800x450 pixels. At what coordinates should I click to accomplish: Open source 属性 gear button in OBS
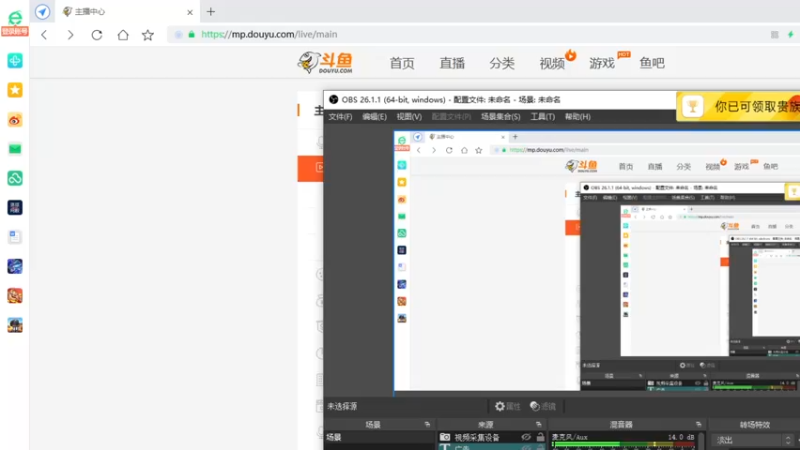pyautogui.click(x=508, y=406)
